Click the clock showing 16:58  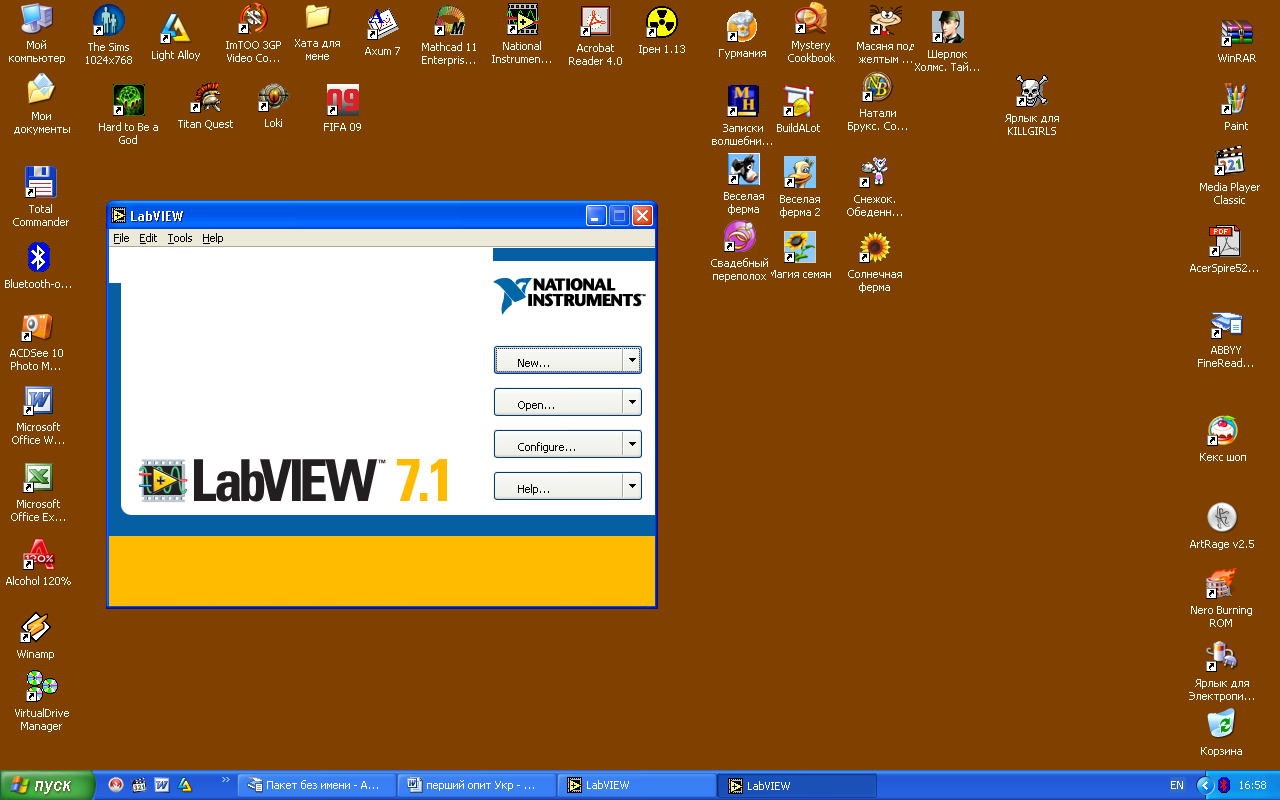pos(1253,786)
